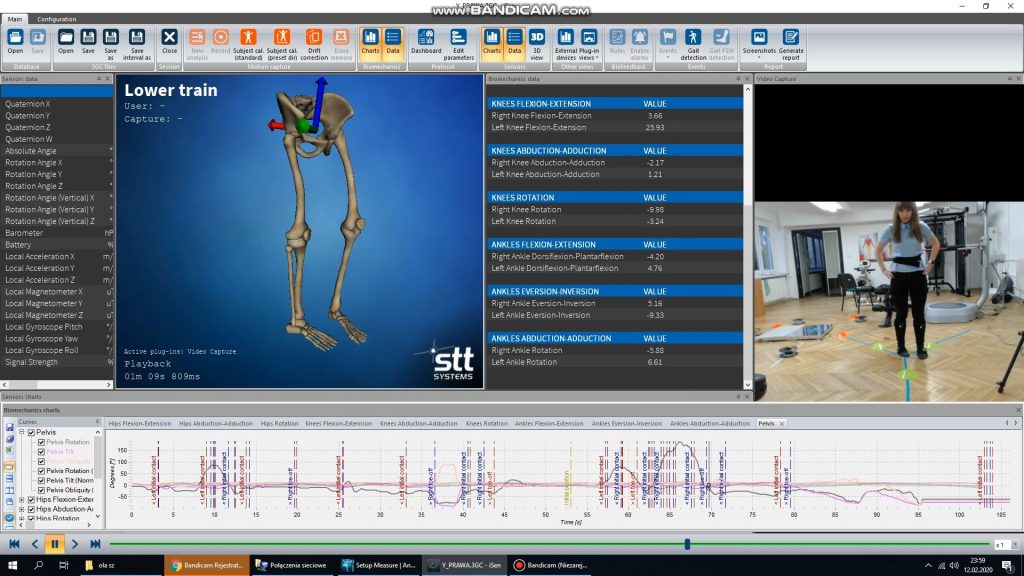Screen dimensions: 1024x576
Task: Toggle the Pelvis Tilt curve checkbox
Action: click(41, 452)
